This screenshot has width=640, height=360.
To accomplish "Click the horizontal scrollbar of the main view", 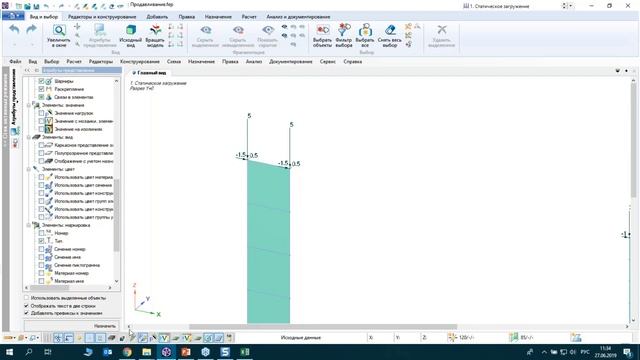I will pos(322,327).
